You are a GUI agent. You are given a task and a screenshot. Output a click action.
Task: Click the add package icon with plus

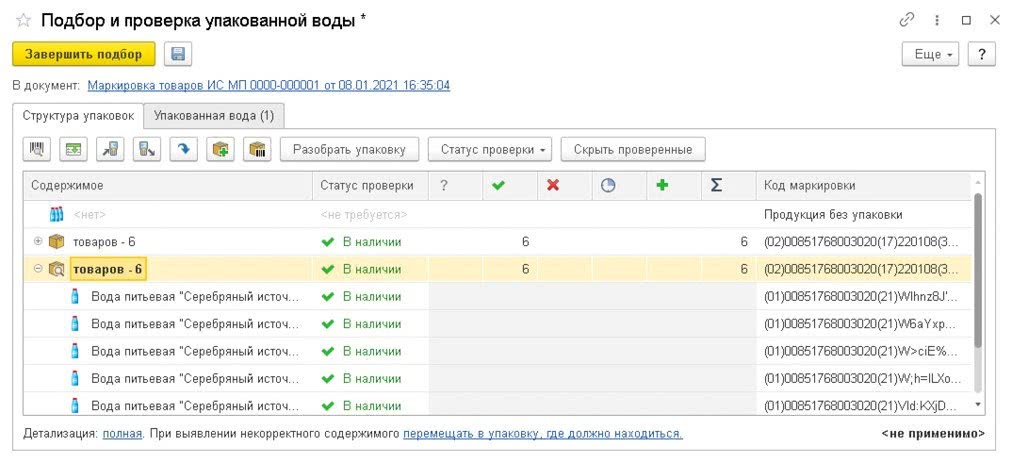point(220,150)
